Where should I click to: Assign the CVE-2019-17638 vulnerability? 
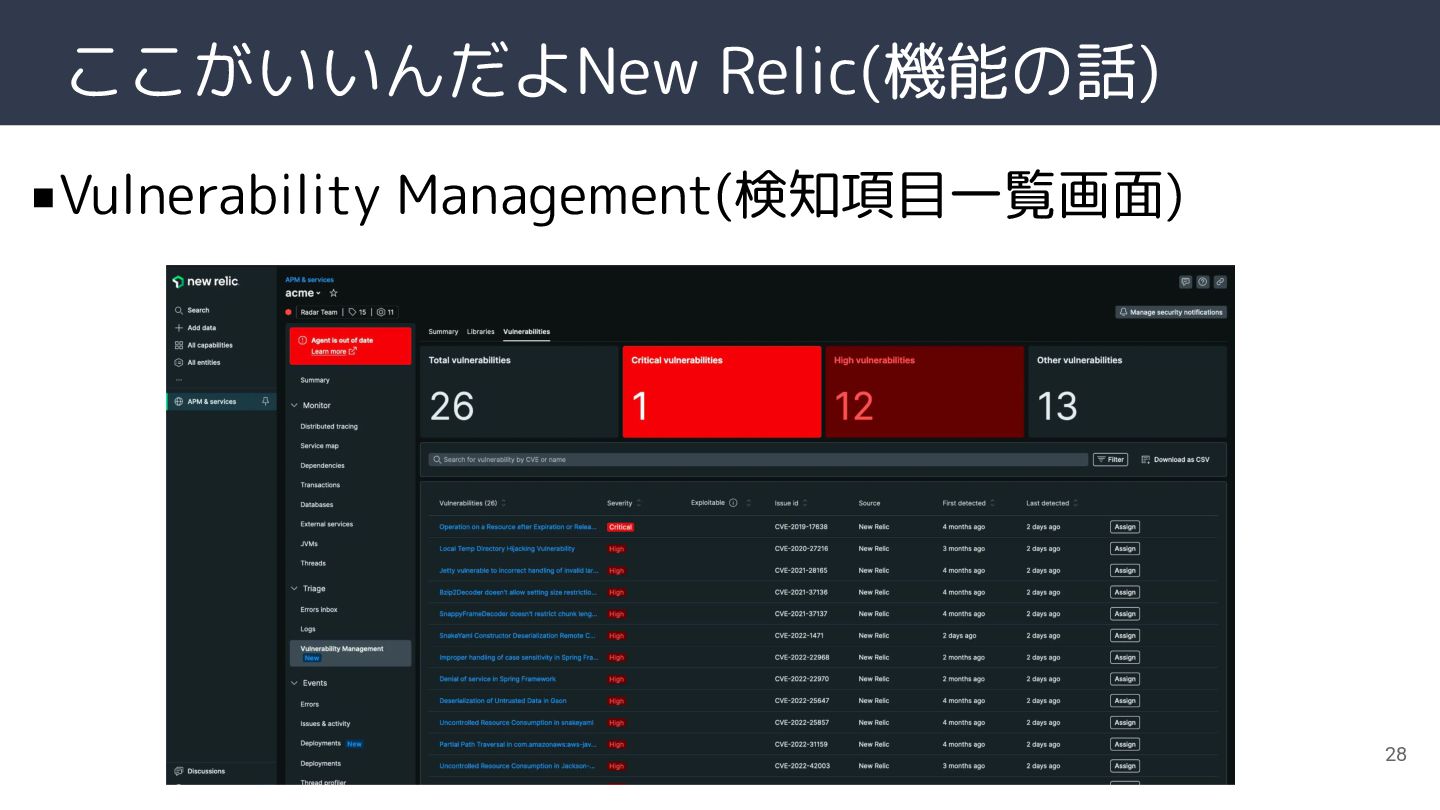click(1125, 527)
